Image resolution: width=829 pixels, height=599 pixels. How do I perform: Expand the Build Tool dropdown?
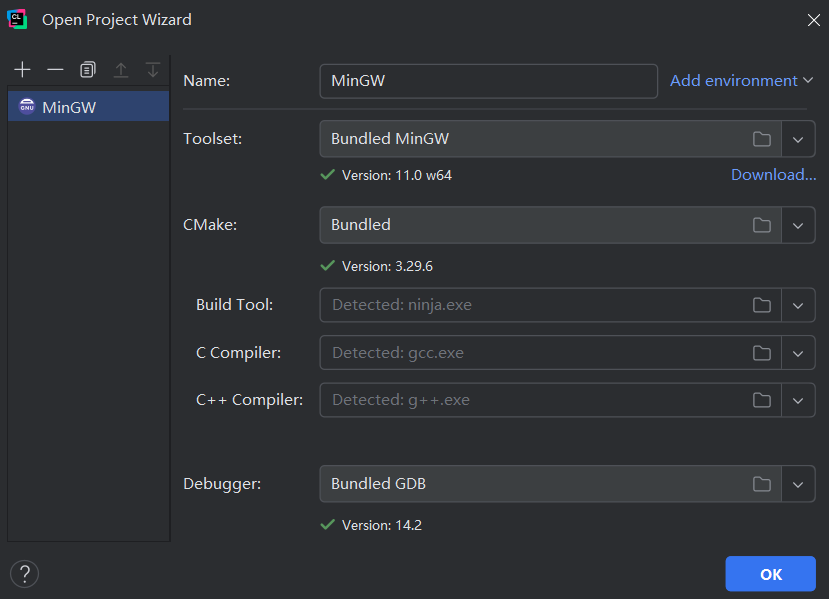click(x=798, y=305)
